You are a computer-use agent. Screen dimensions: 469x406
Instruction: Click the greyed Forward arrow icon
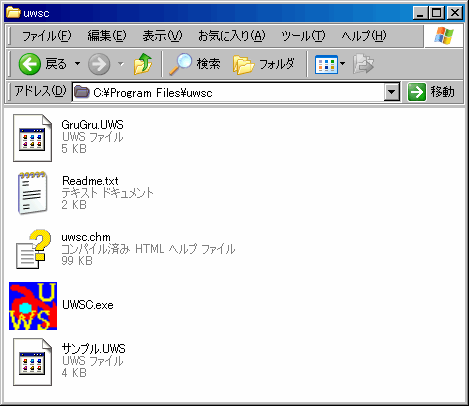99,64
